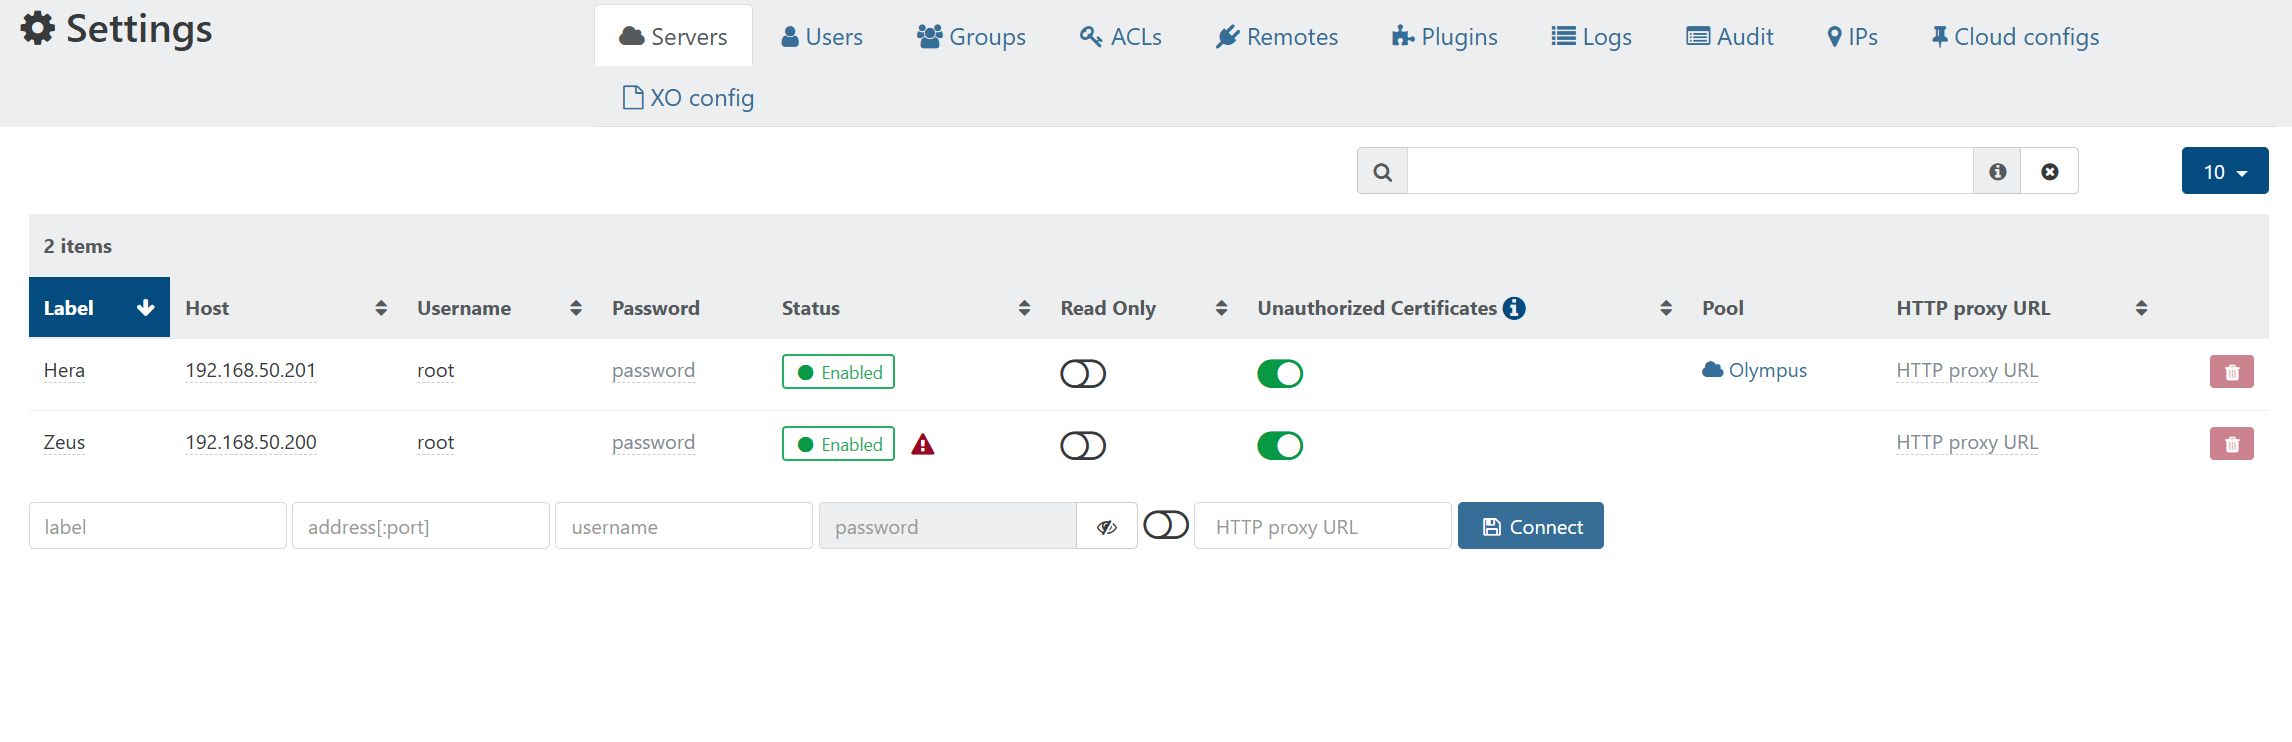The width and height of the screenshot is (2292, 742).
Task: Clear the search filter with the X icon
Action: coord(2049,171)
